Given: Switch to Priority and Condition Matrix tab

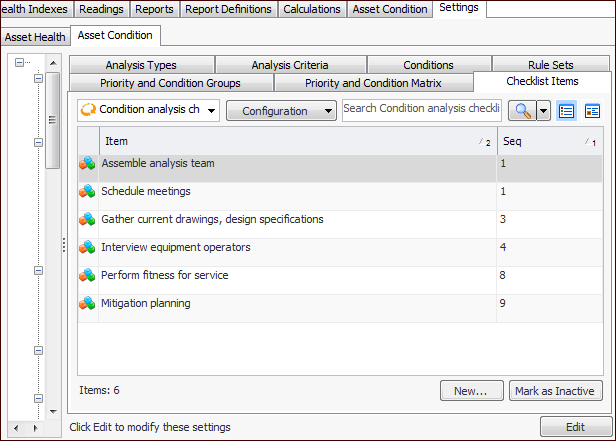Looking at the screenshot, I should [x=373, y=83].
